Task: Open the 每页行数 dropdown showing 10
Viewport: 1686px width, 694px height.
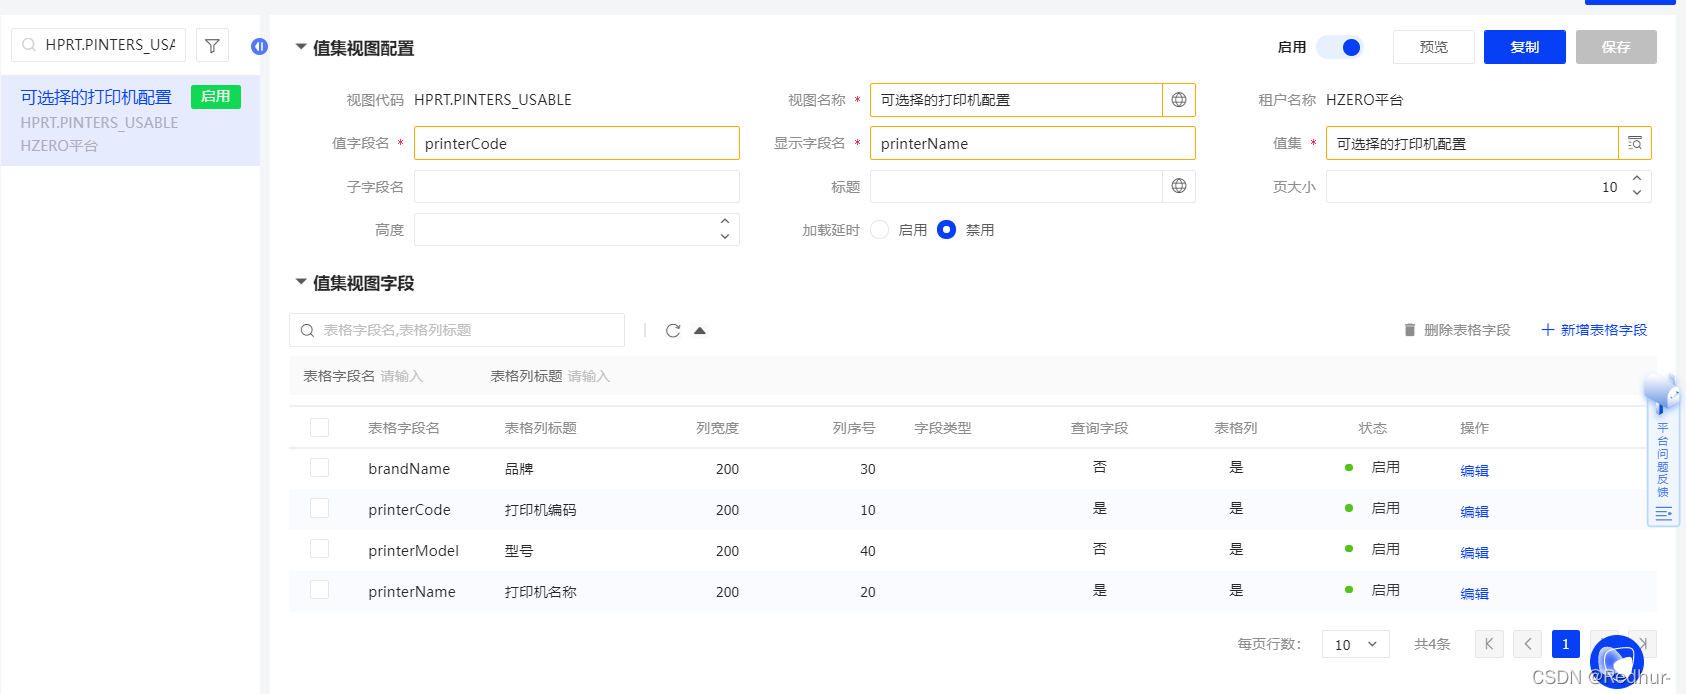Action: point(1356,645)
